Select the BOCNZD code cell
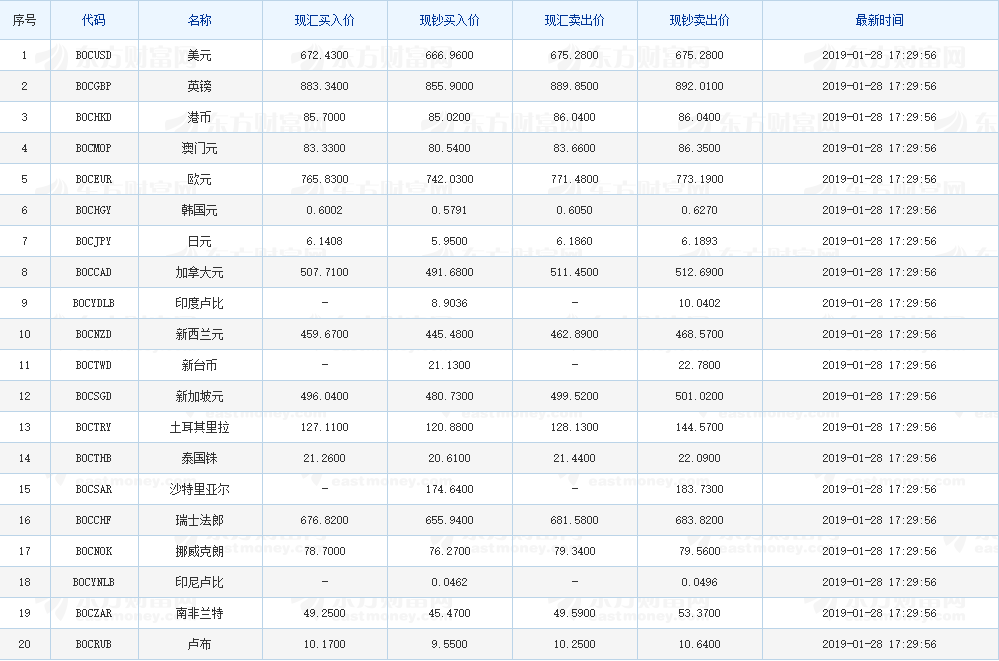 (94, 335)
